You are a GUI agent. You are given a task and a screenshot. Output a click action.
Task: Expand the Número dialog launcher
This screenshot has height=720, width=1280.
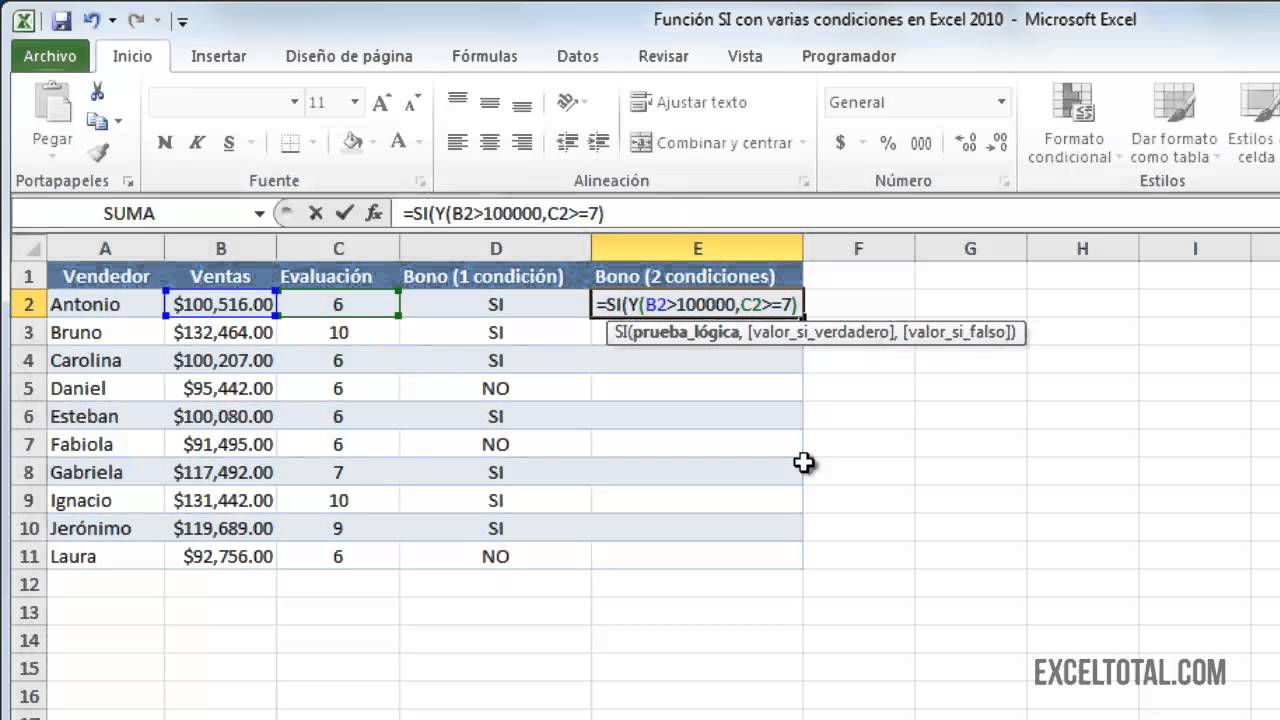tap(1004, 181)
